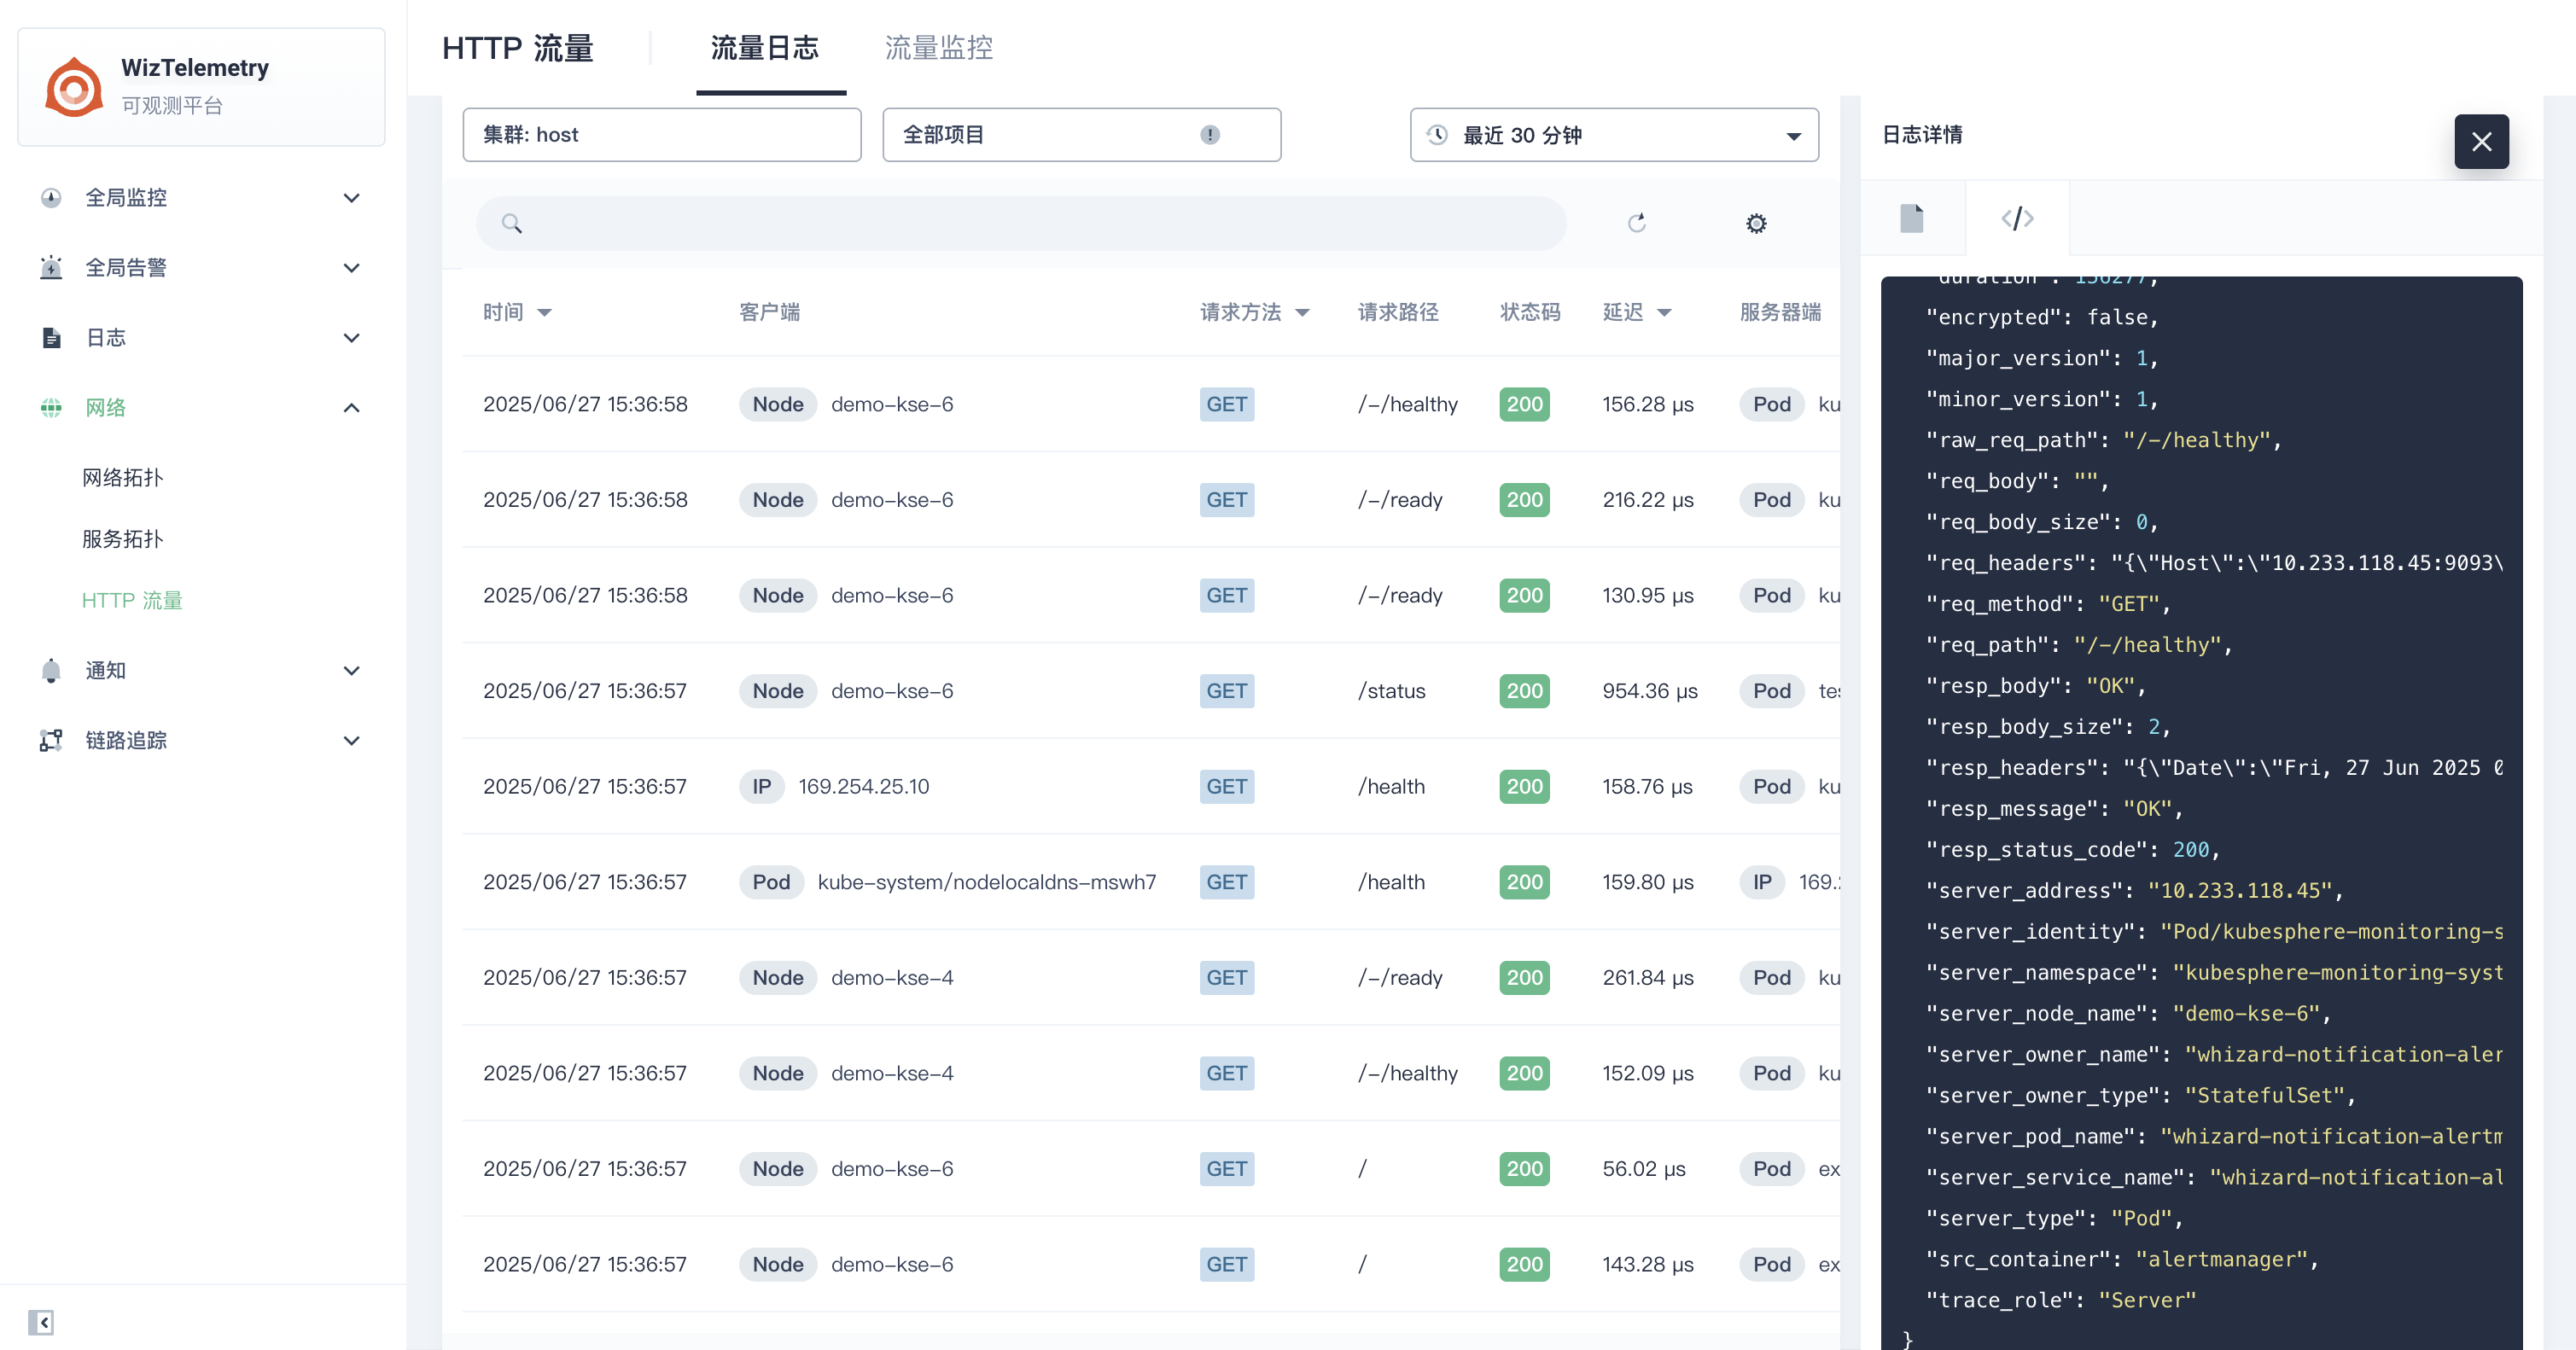
Task: Click the log search input field
Action: point(1040,223)
